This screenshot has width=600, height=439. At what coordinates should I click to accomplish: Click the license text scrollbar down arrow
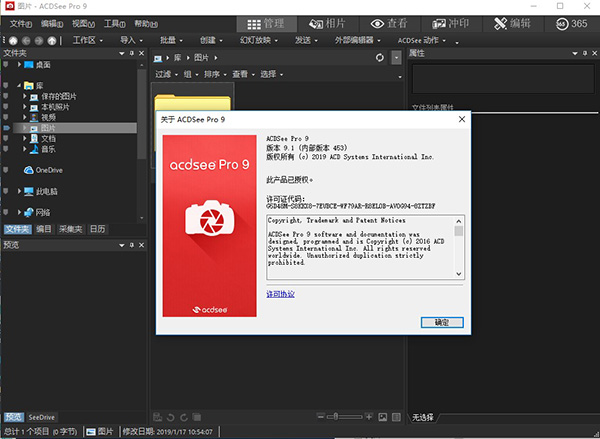tap(459, 274)
